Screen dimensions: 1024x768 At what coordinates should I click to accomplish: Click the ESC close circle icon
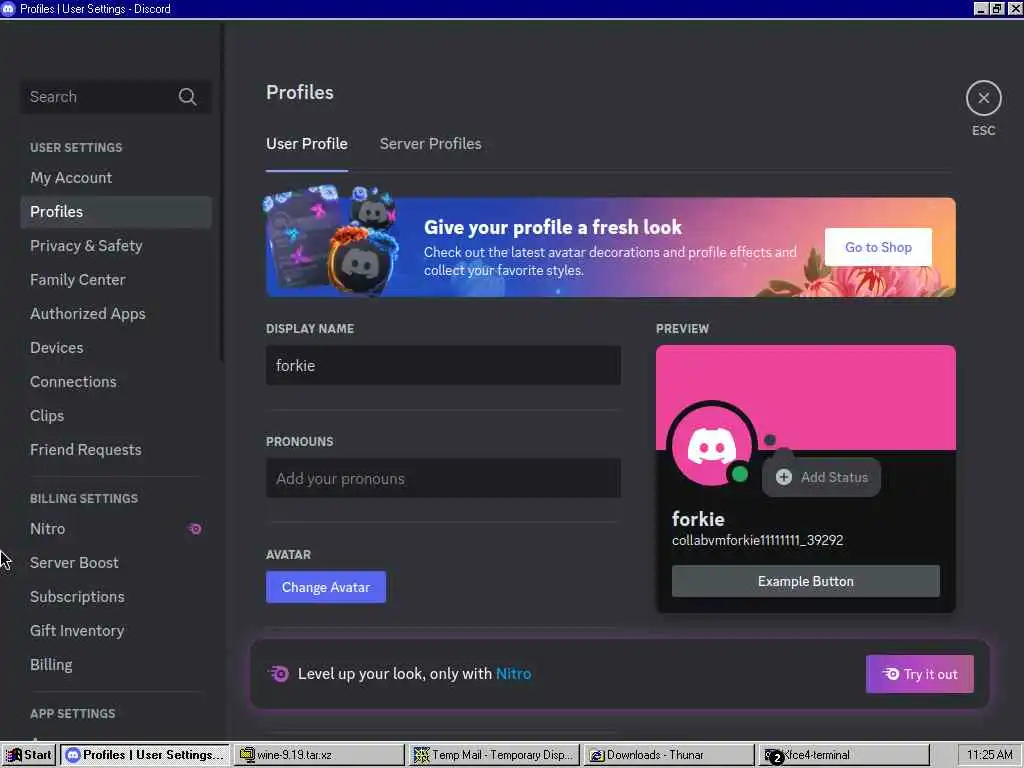pyautogui.click(x=984, y=98)
